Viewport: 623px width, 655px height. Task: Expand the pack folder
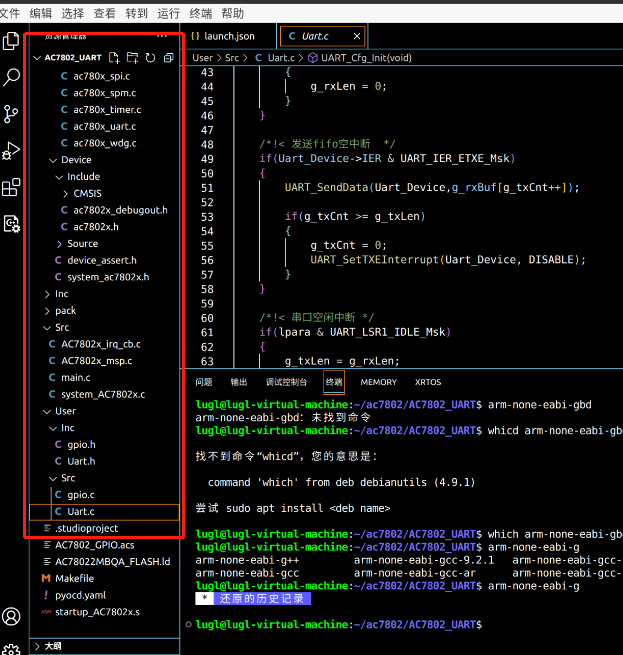[x=65, y=311]
